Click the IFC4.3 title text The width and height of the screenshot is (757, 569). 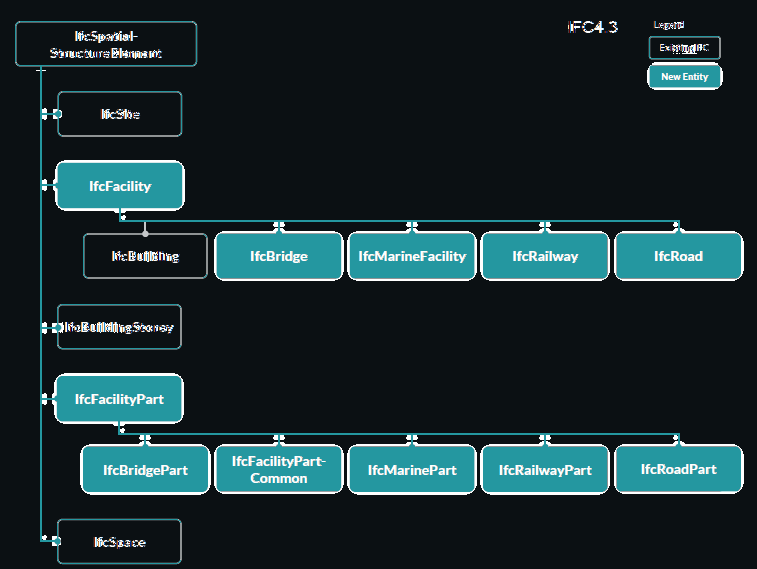(x=593, y=27)
